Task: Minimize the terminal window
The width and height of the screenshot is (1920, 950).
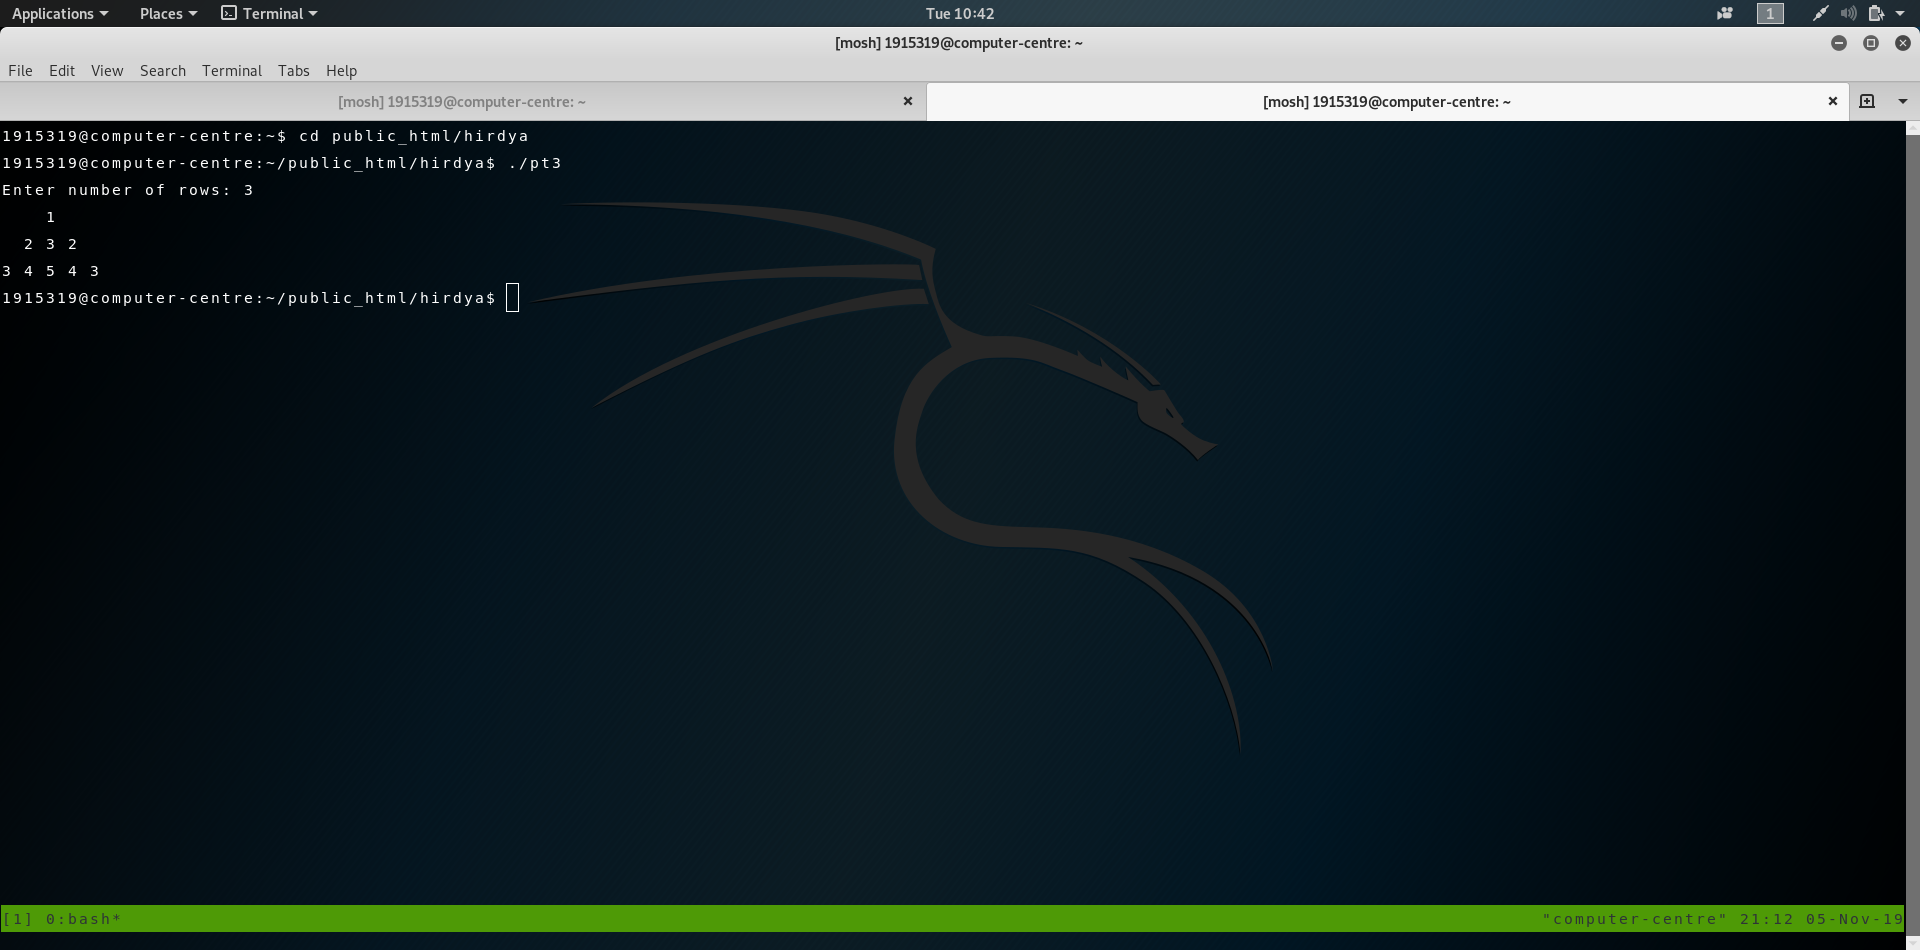Action: (1839, 43)
